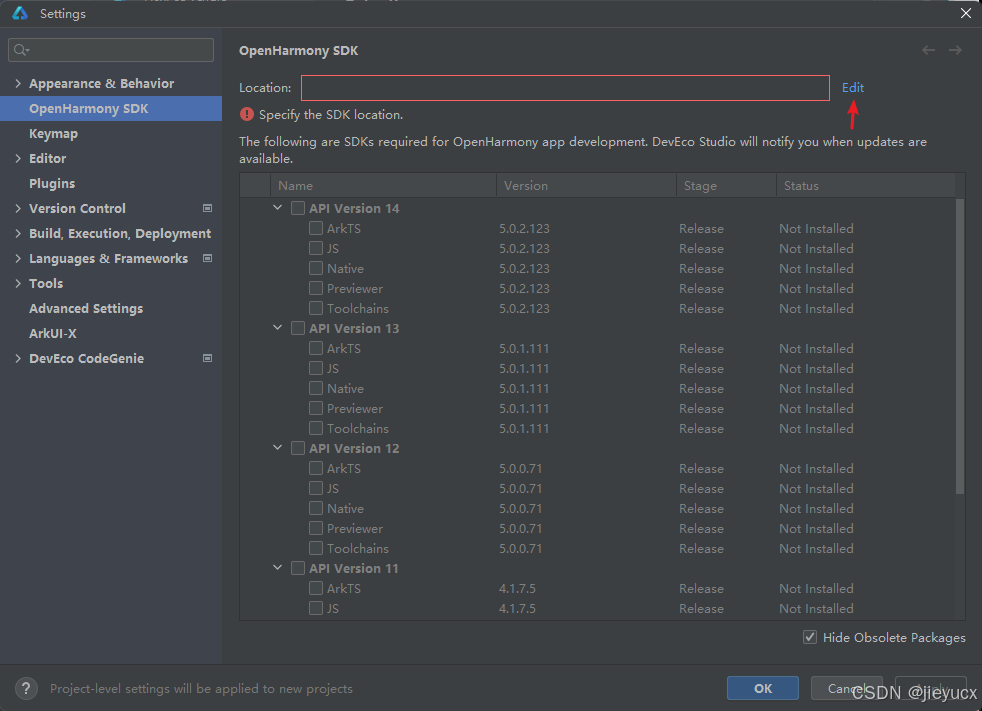Check ArkTS 4.1.7.5 checkbox

(x=316, y=588)
